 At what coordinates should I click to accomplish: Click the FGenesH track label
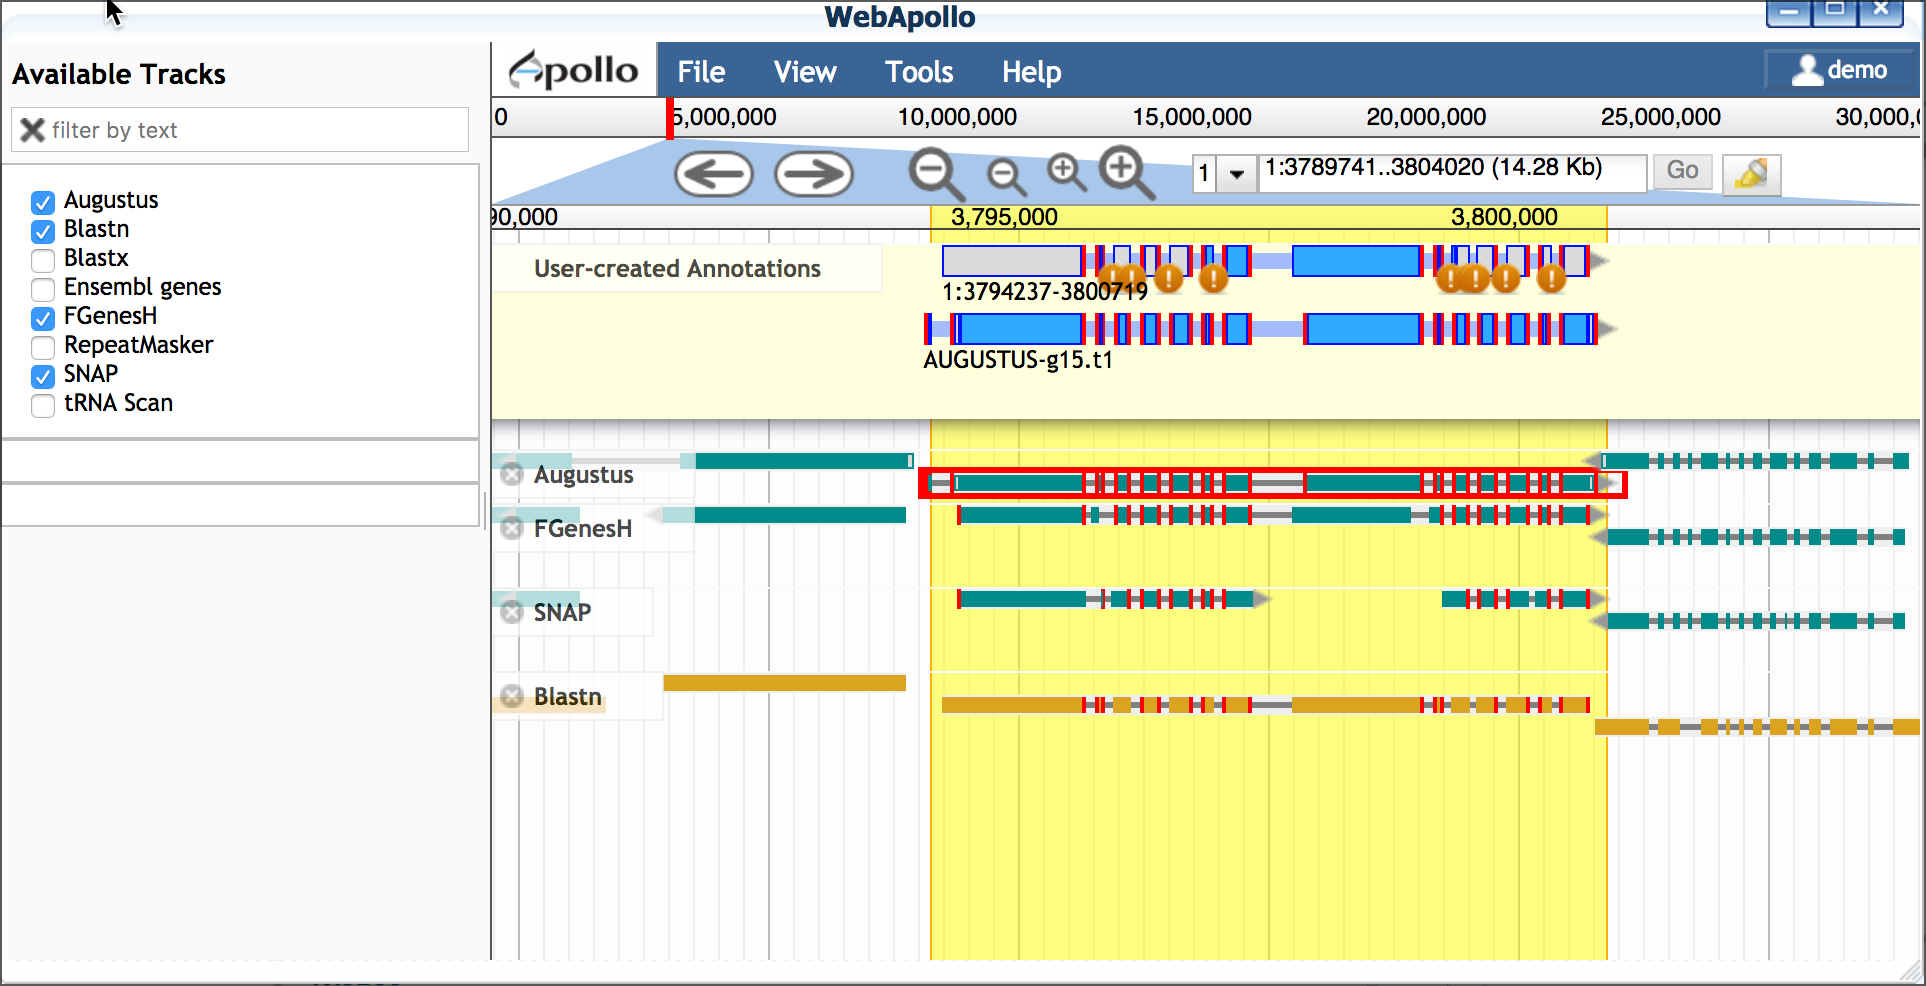(x=582, y=528)
